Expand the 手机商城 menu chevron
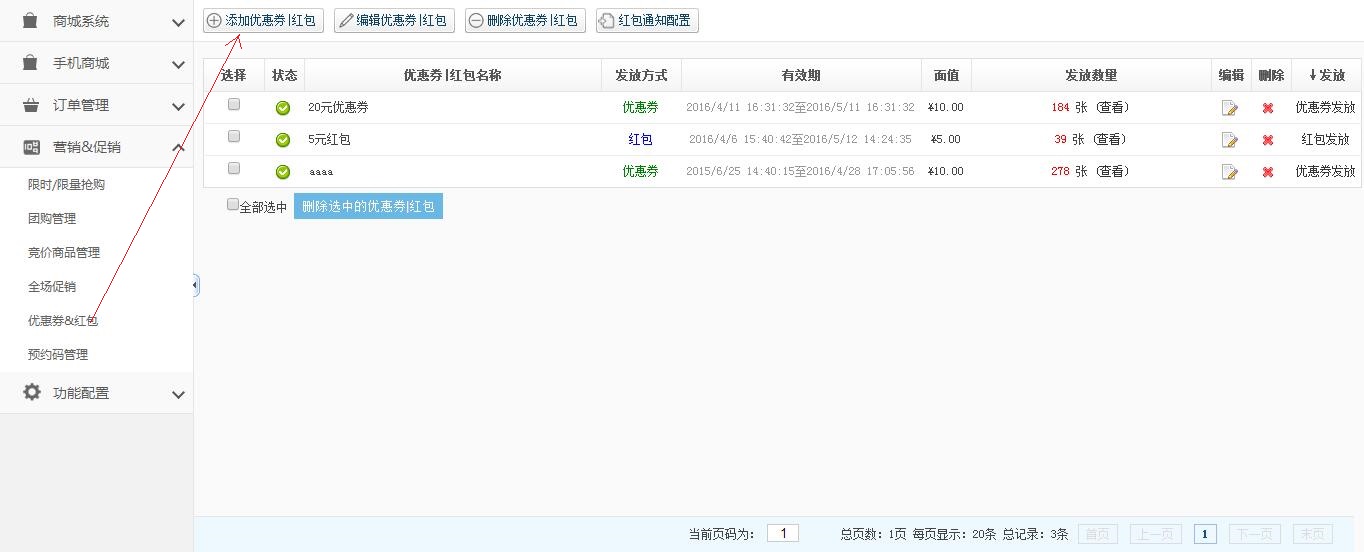 click(x=178, y=64)
